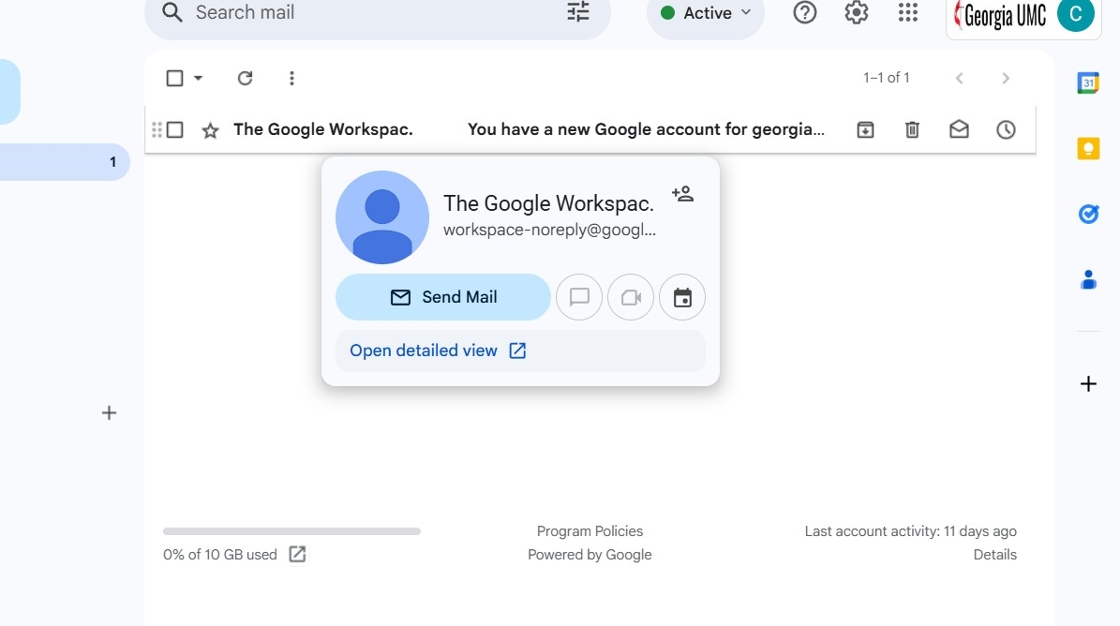The height and width of the screenshot is (626, 1120).
Task: Delete the Google Workspace email
Action: [912, 129]
